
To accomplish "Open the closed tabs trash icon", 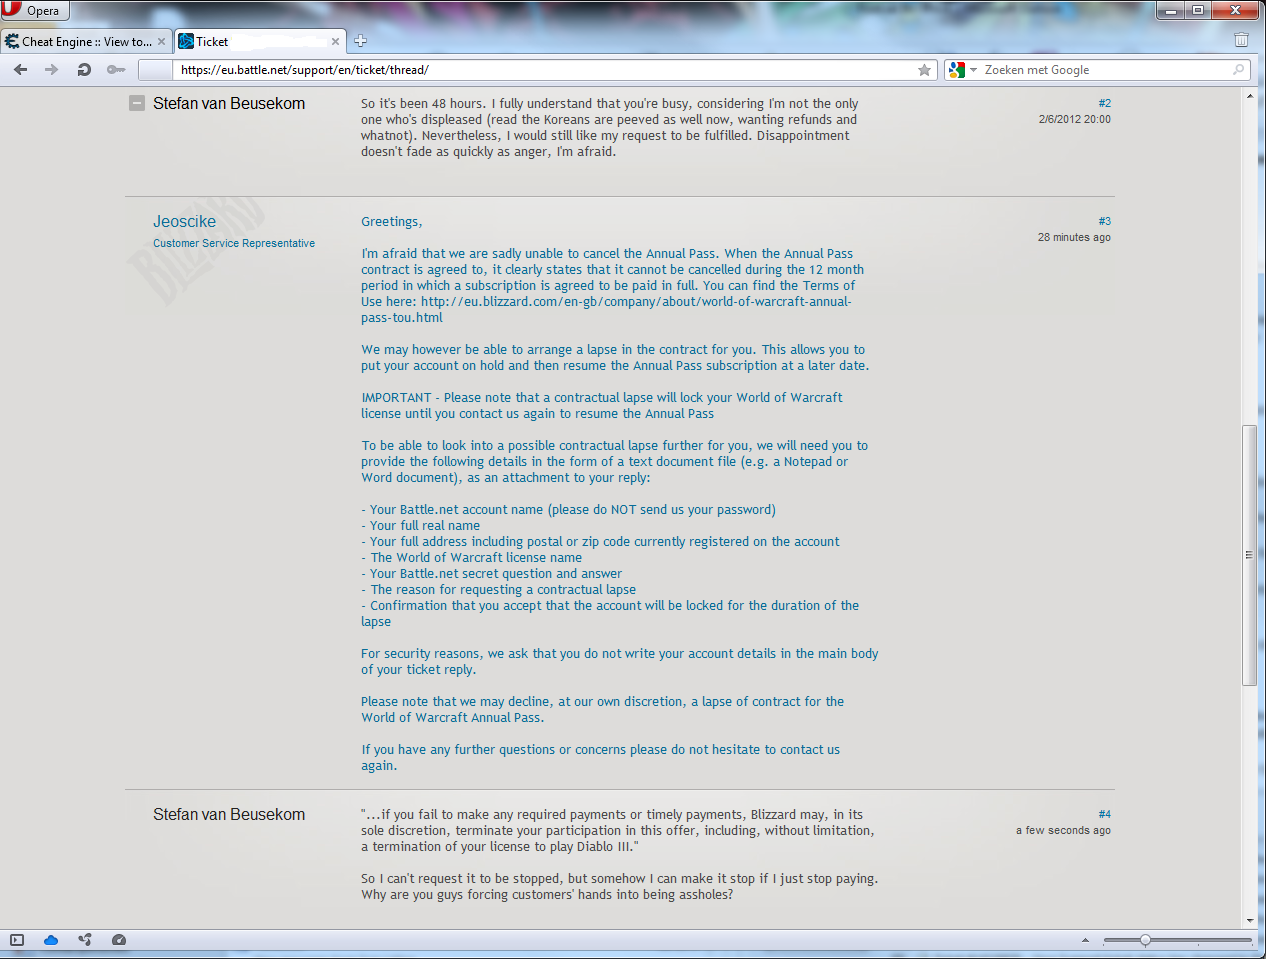I will [1241, 40].
